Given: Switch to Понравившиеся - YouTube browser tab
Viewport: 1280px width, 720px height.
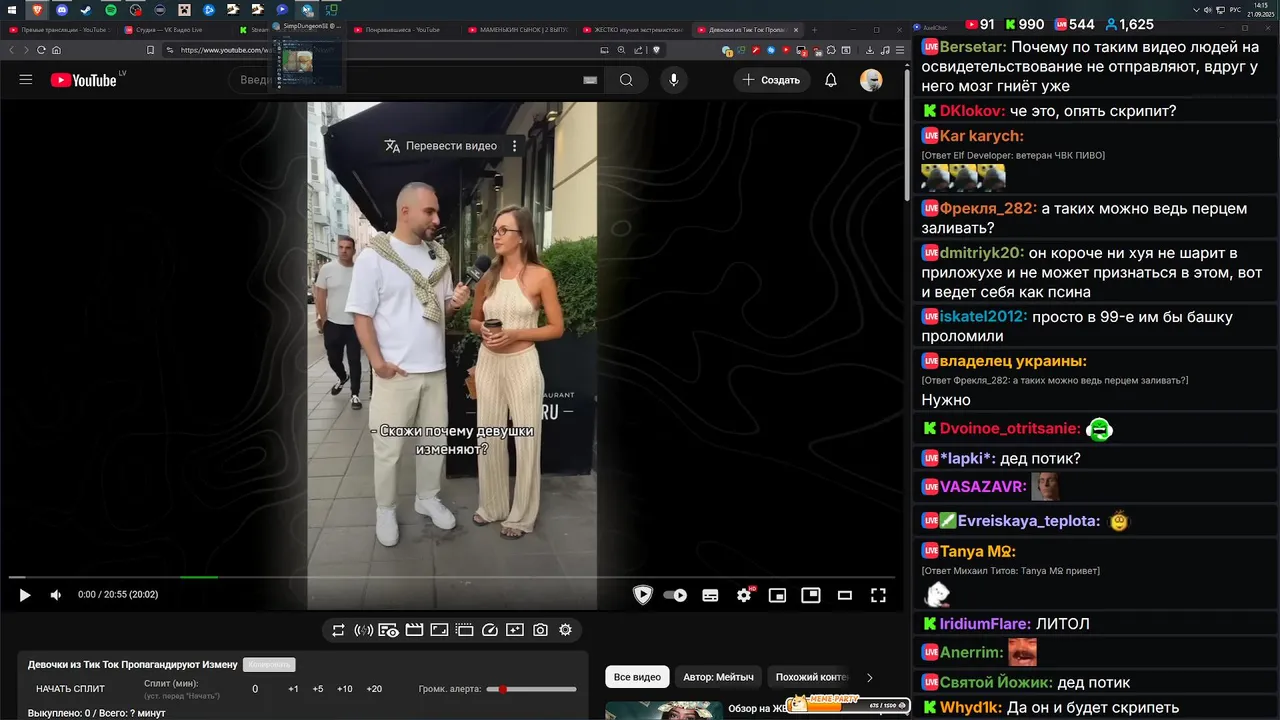Looking at the screenshot, I should [400, 30].
